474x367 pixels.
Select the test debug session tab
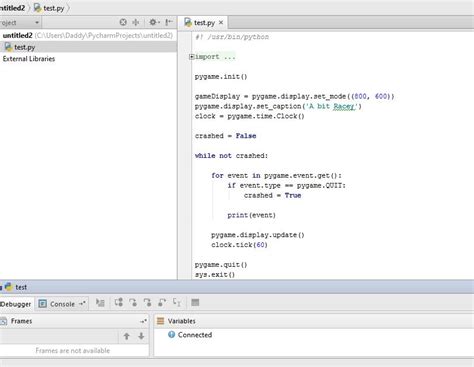click(x=16, y=287)
